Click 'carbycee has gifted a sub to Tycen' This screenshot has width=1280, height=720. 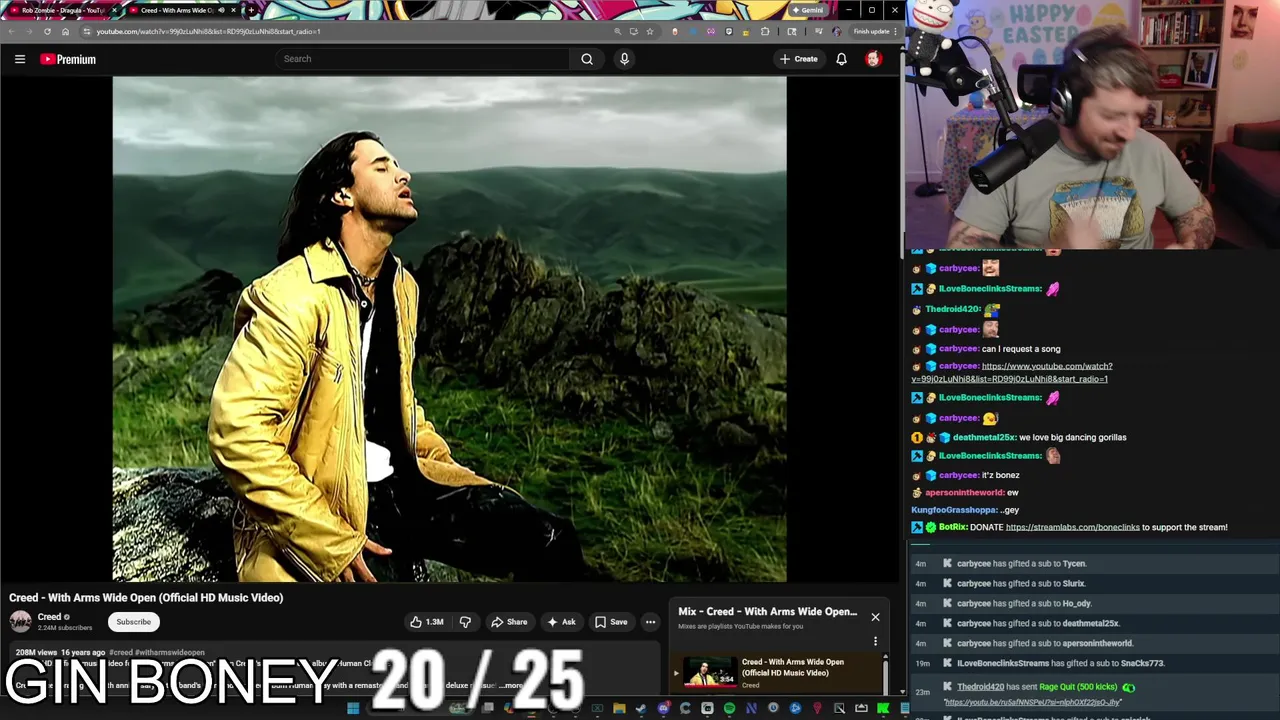point(1021,563)
